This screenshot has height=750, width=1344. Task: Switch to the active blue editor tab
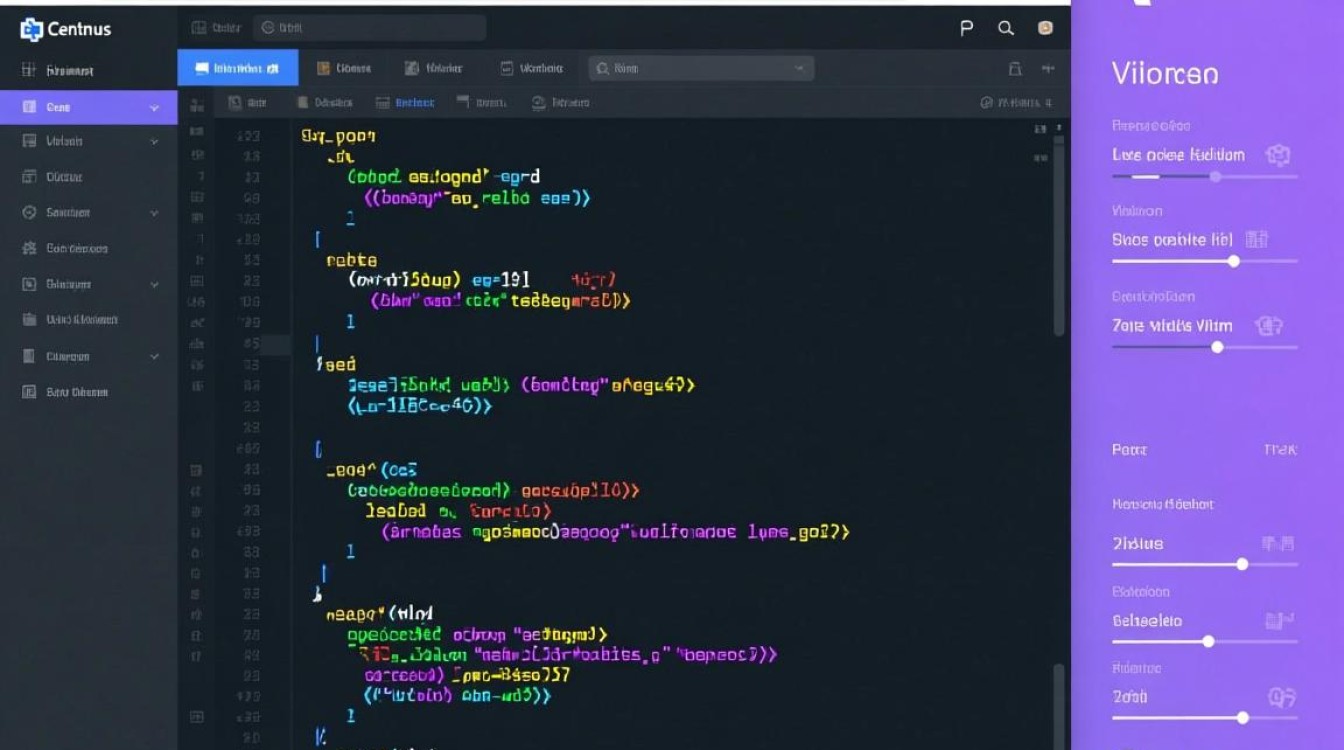coord(238,68)
